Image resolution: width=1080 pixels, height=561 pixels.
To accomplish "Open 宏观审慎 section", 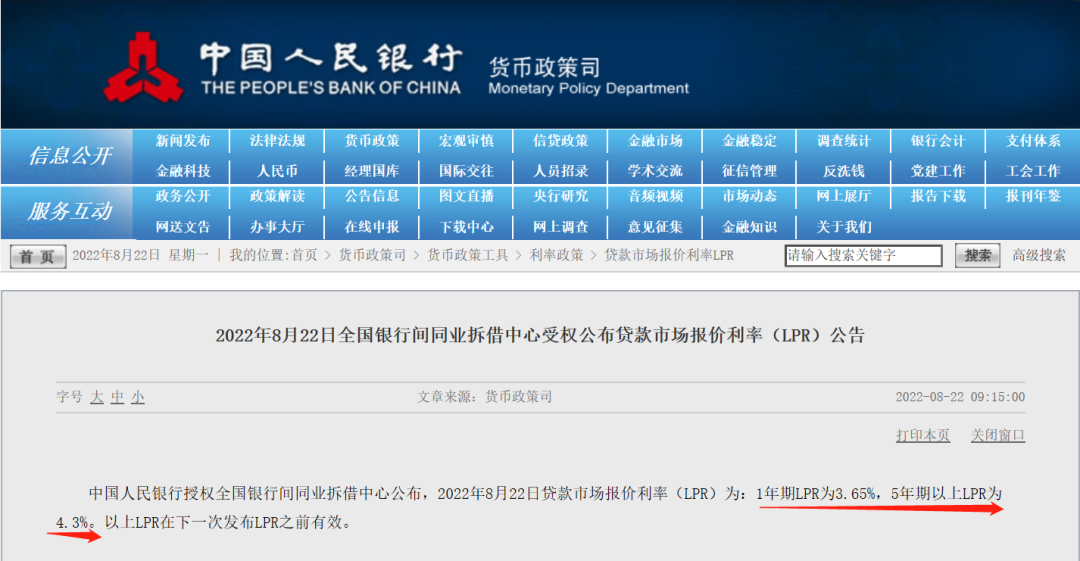I will 466,141.
